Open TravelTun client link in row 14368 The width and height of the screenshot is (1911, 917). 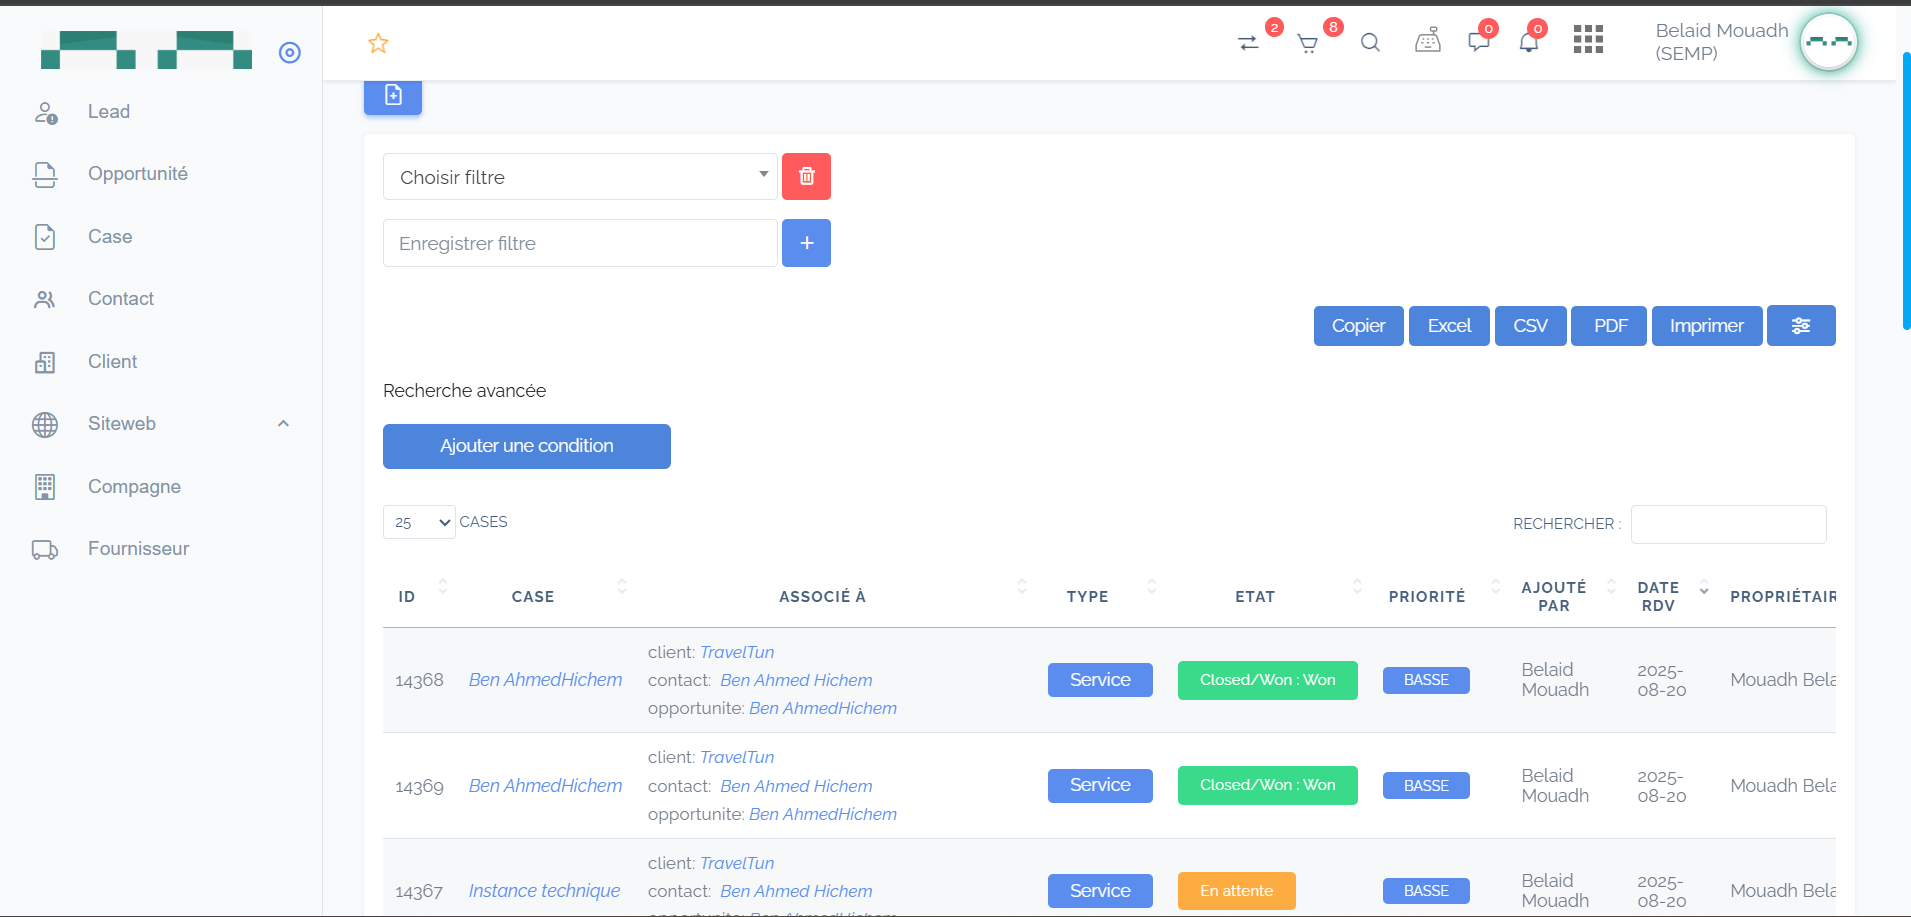click(737, 652)
